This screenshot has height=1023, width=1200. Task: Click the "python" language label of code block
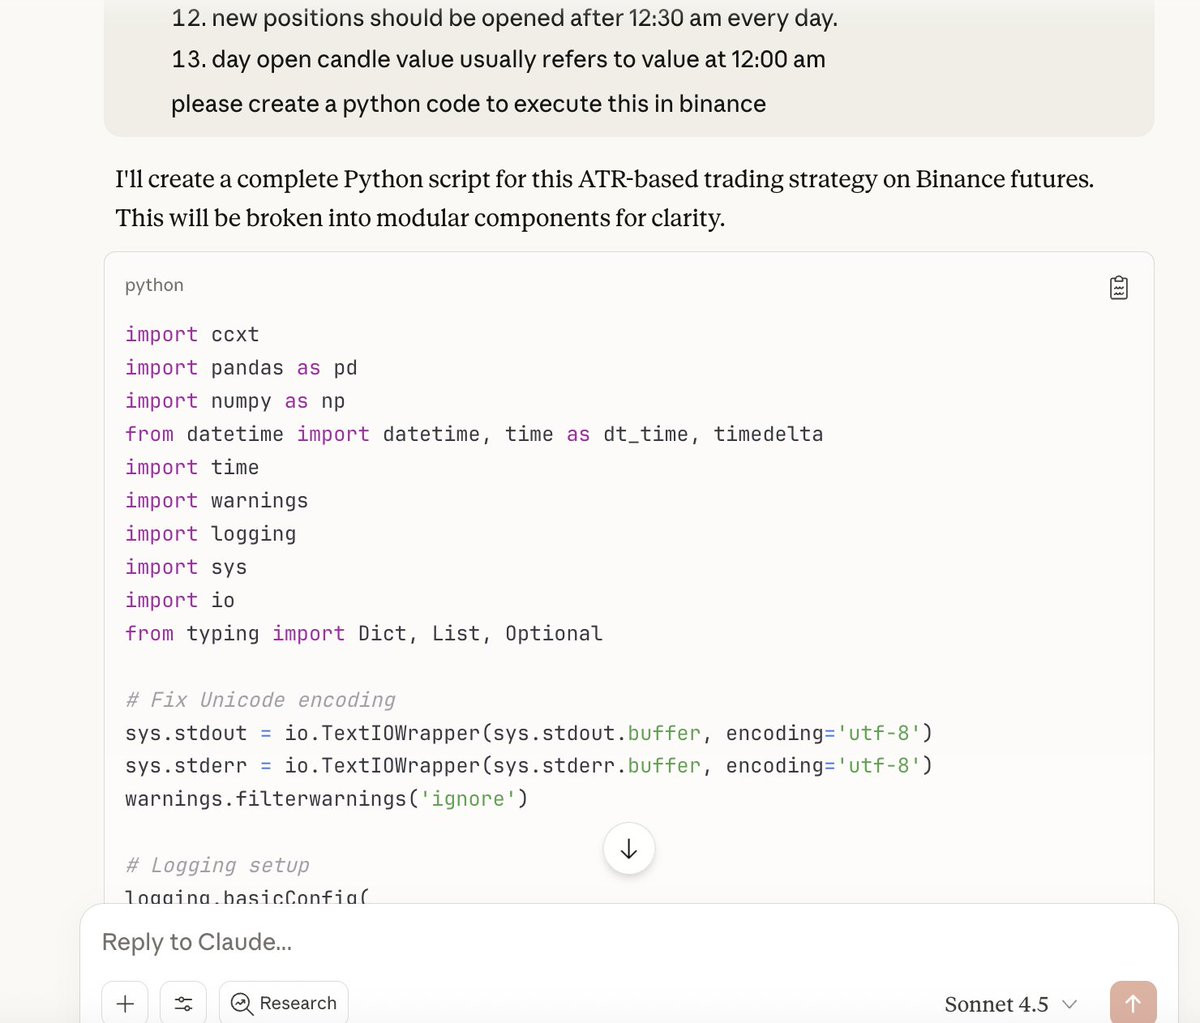(x=154, y=285)
